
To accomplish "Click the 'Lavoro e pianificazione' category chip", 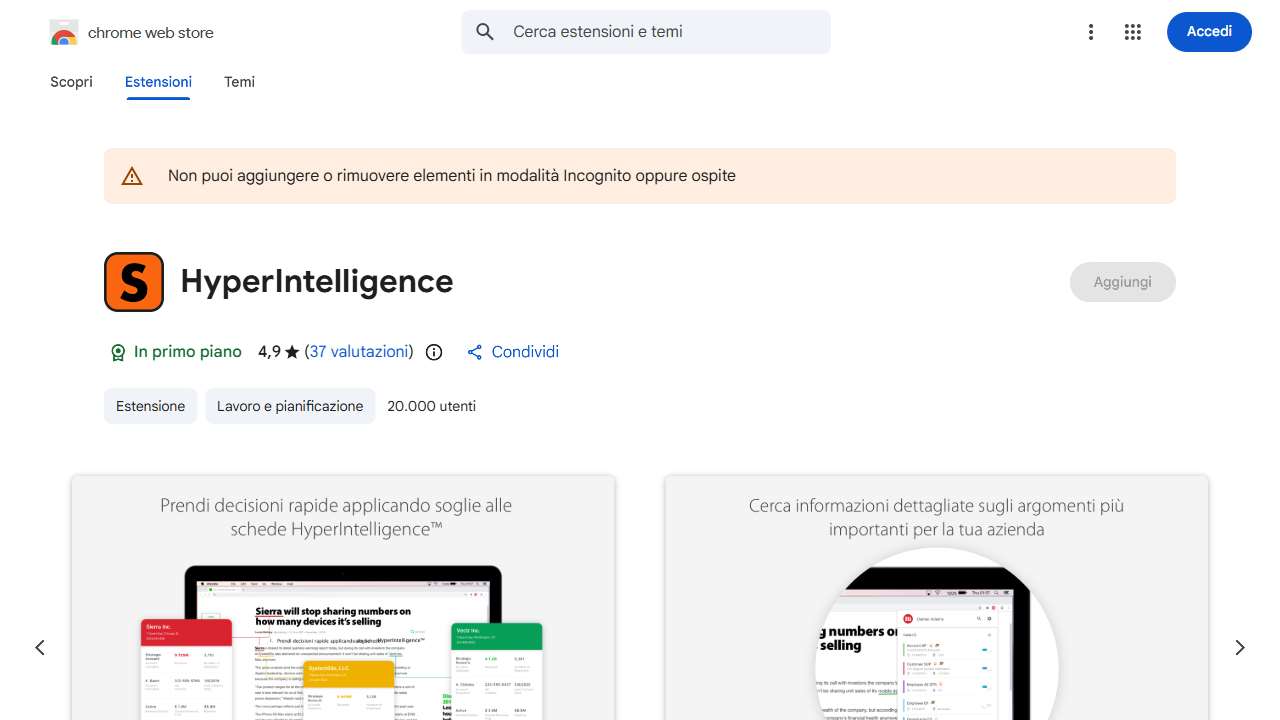I will tap(290, 406).
